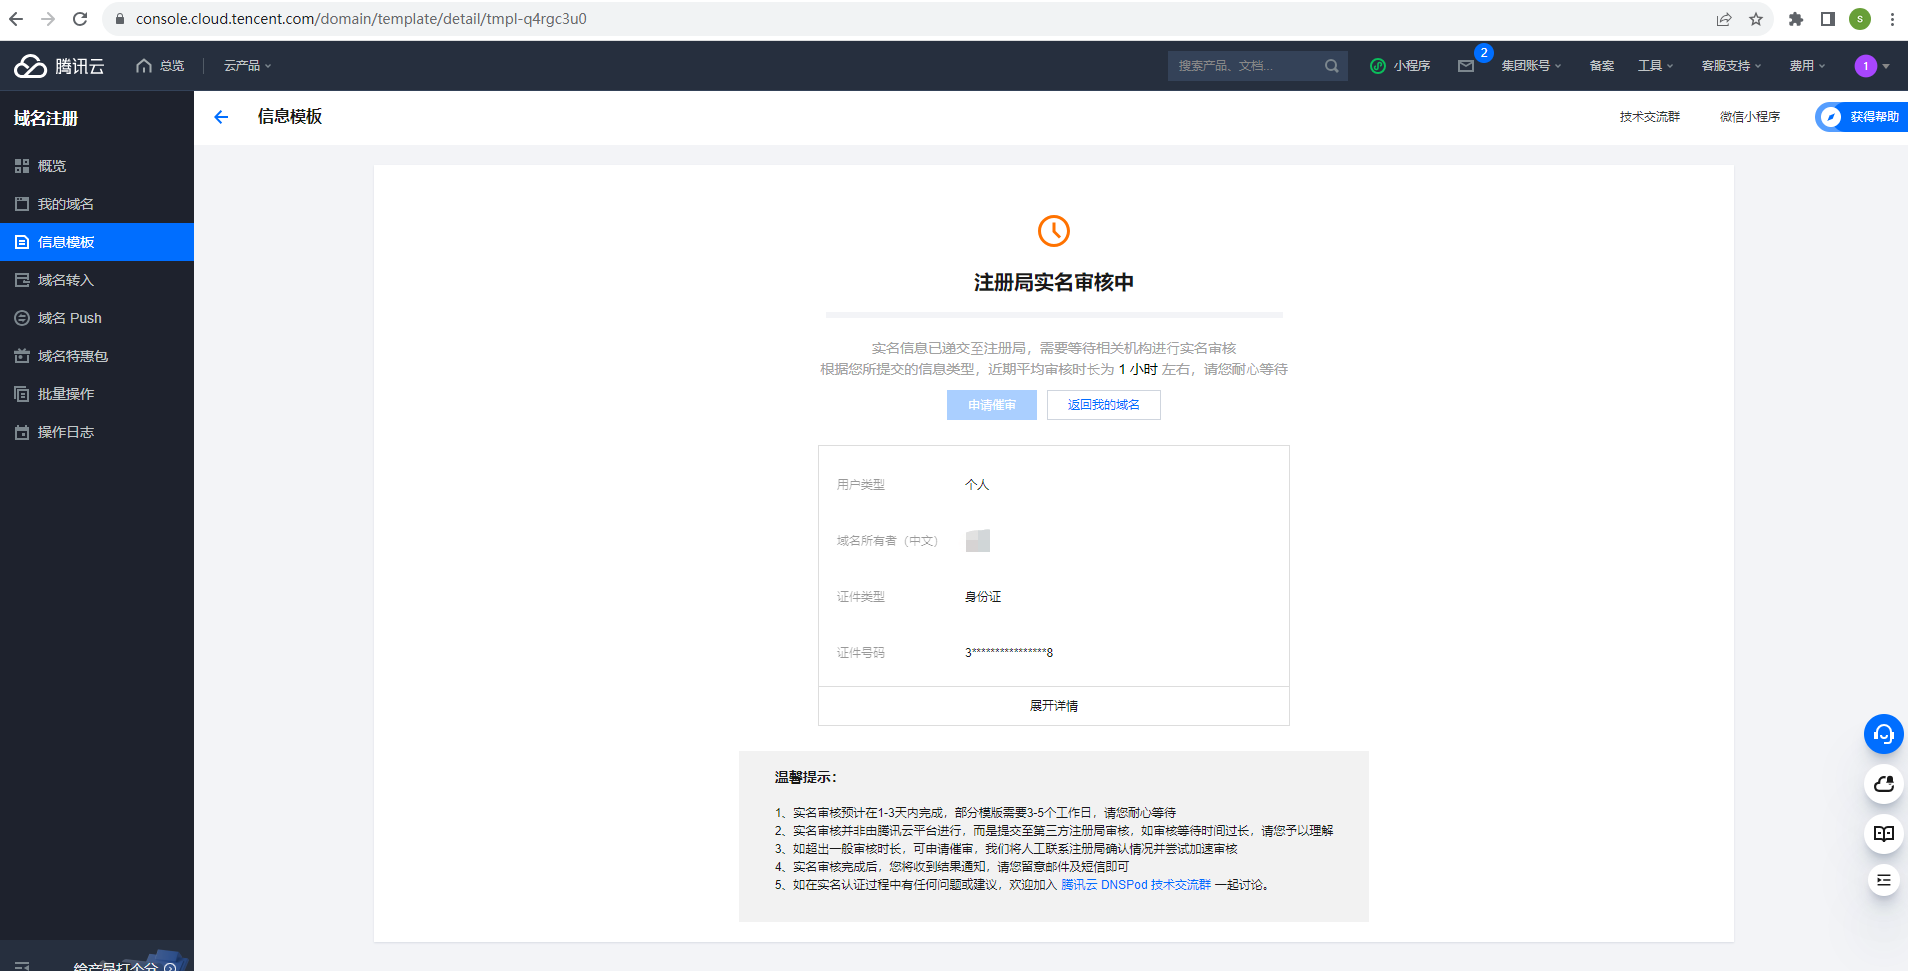Image resolution: width=1908 pixels, height=971 pixels.
Task: Open the message mail icon with badge
Action: (1466, 66)
